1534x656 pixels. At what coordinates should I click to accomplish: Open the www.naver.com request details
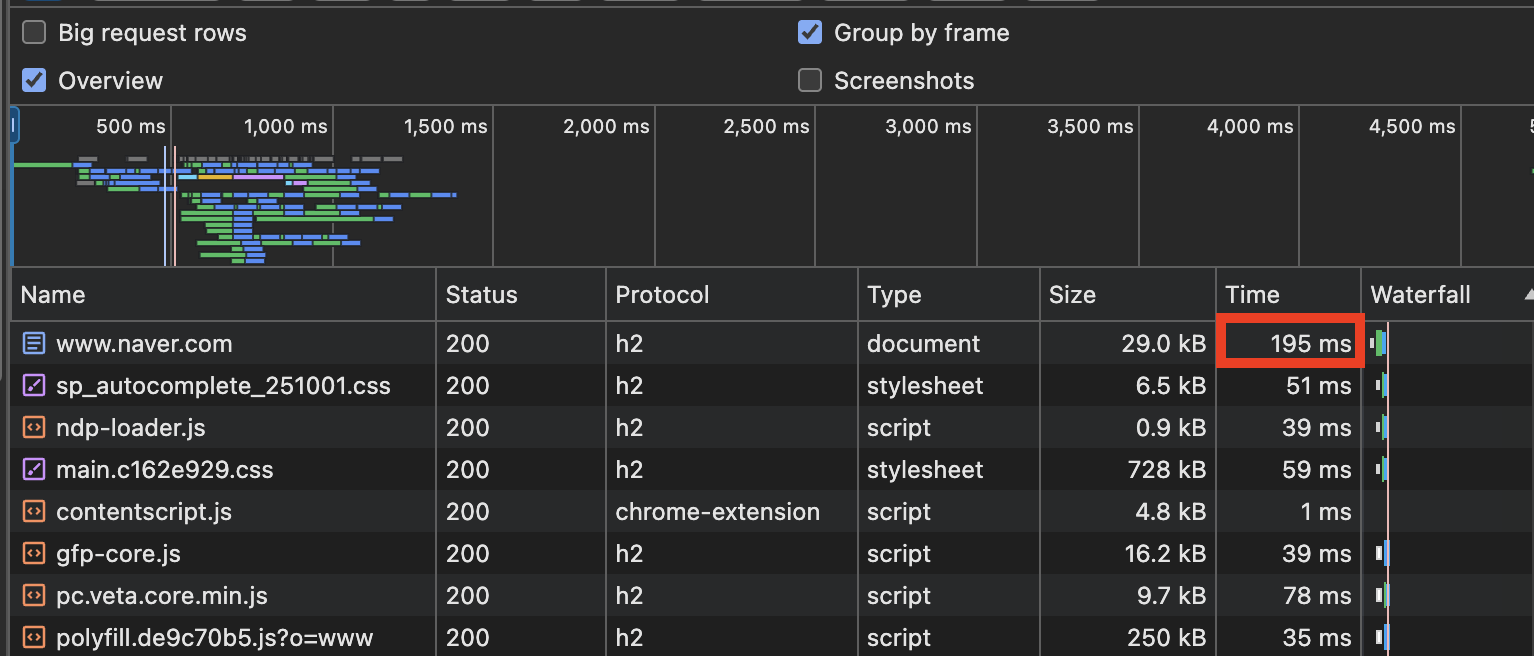[144, 344]
